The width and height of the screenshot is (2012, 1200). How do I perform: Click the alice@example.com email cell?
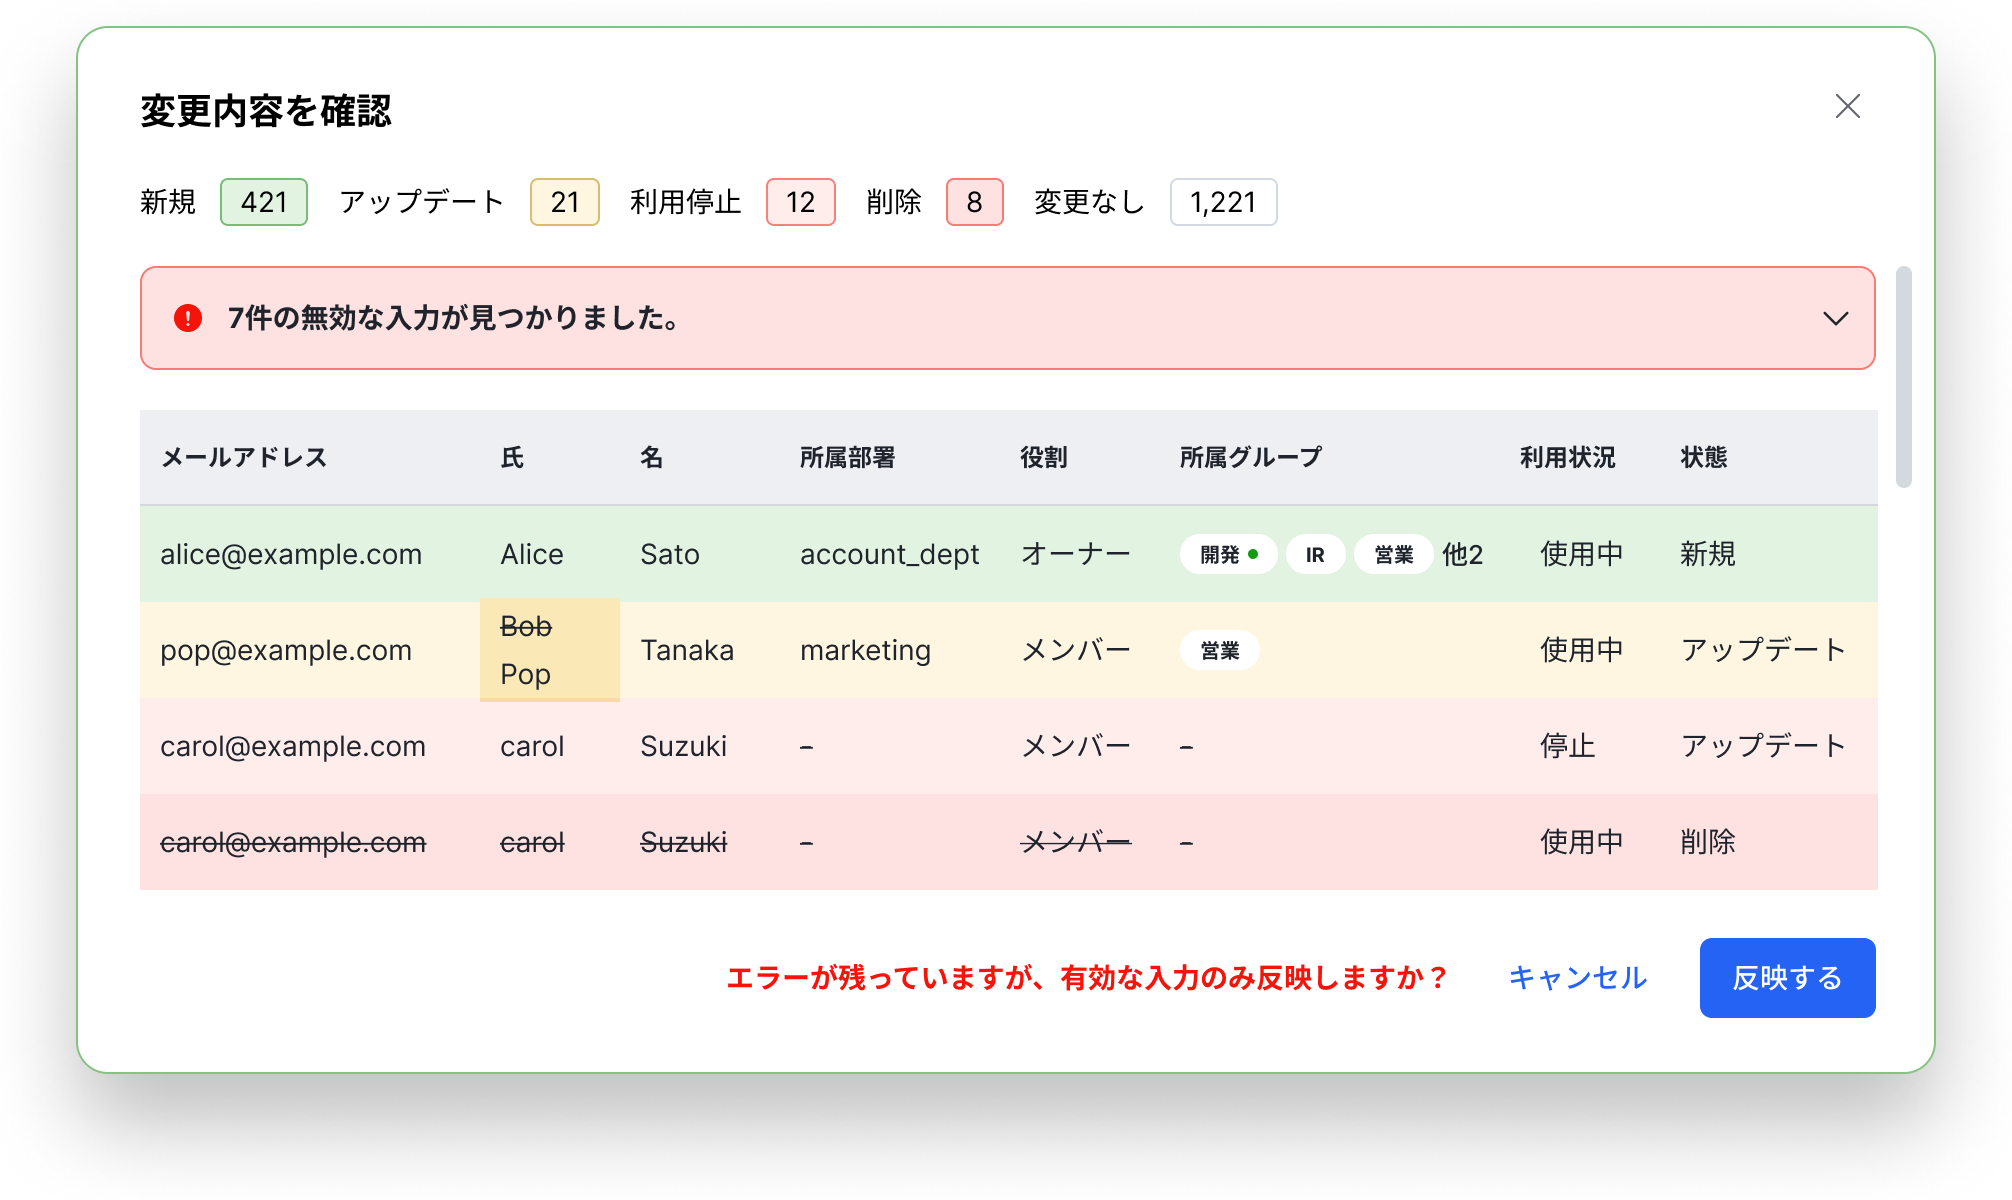[291, 554]
